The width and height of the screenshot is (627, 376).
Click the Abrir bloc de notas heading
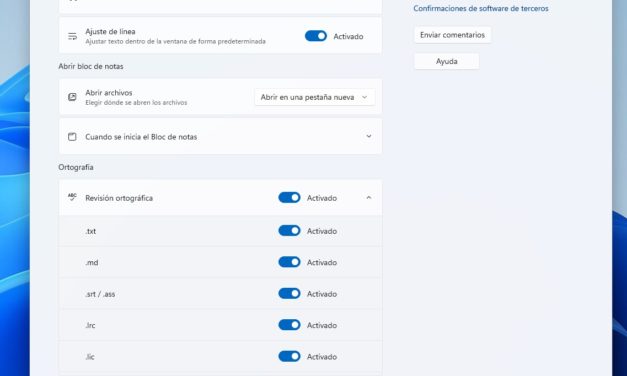pos(91,66)
